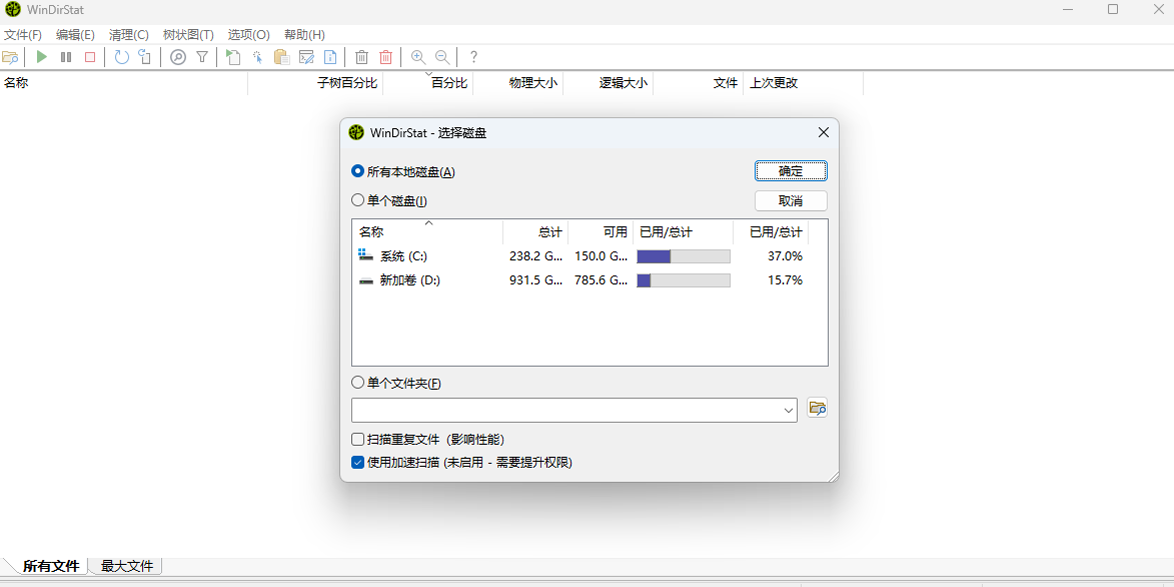1174x587 pixels.
Task: Click the 确定 button
Action: click(x=790, y=171)
